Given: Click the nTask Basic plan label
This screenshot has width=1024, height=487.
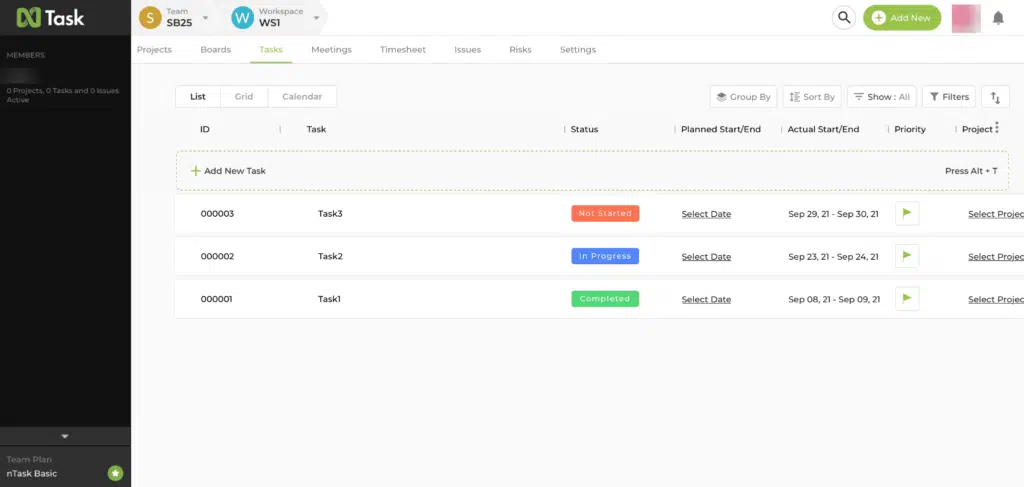Looking at the screenshot, I should (31, 473).
